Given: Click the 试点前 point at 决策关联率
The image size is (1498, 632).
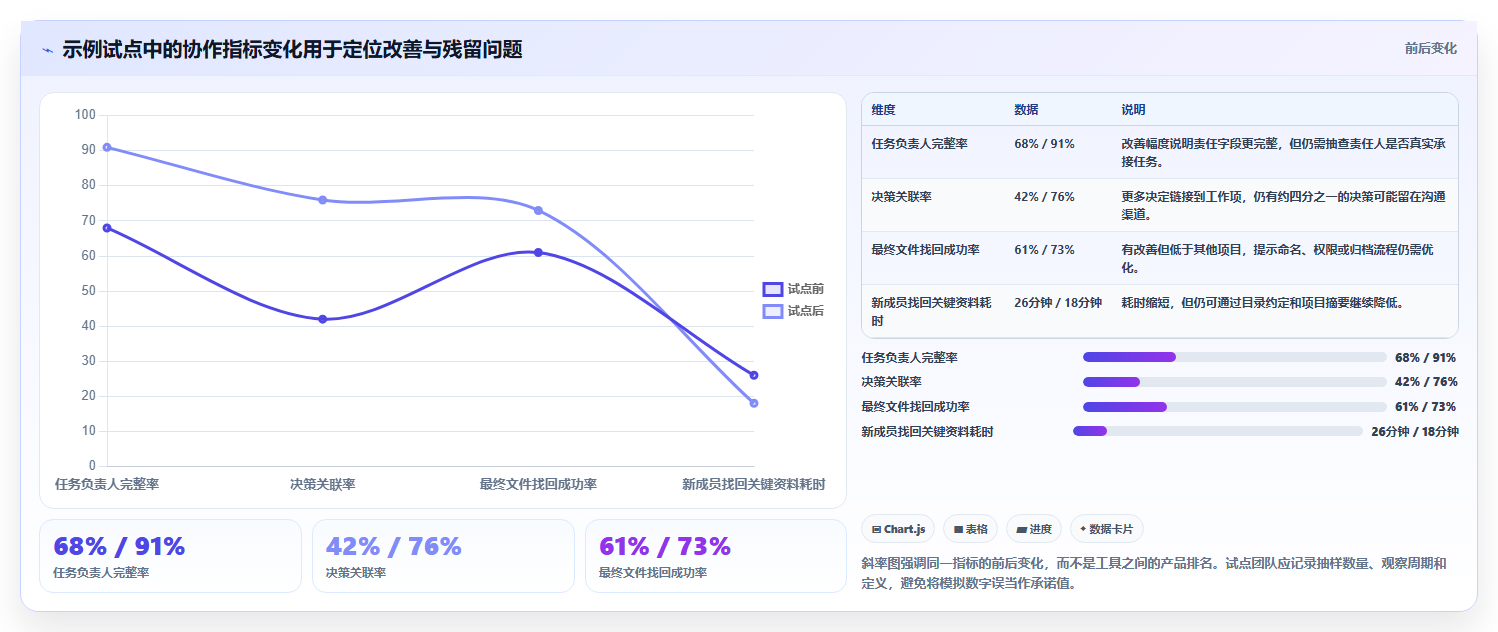Looking at the screenshot, I should pos(323,319).
